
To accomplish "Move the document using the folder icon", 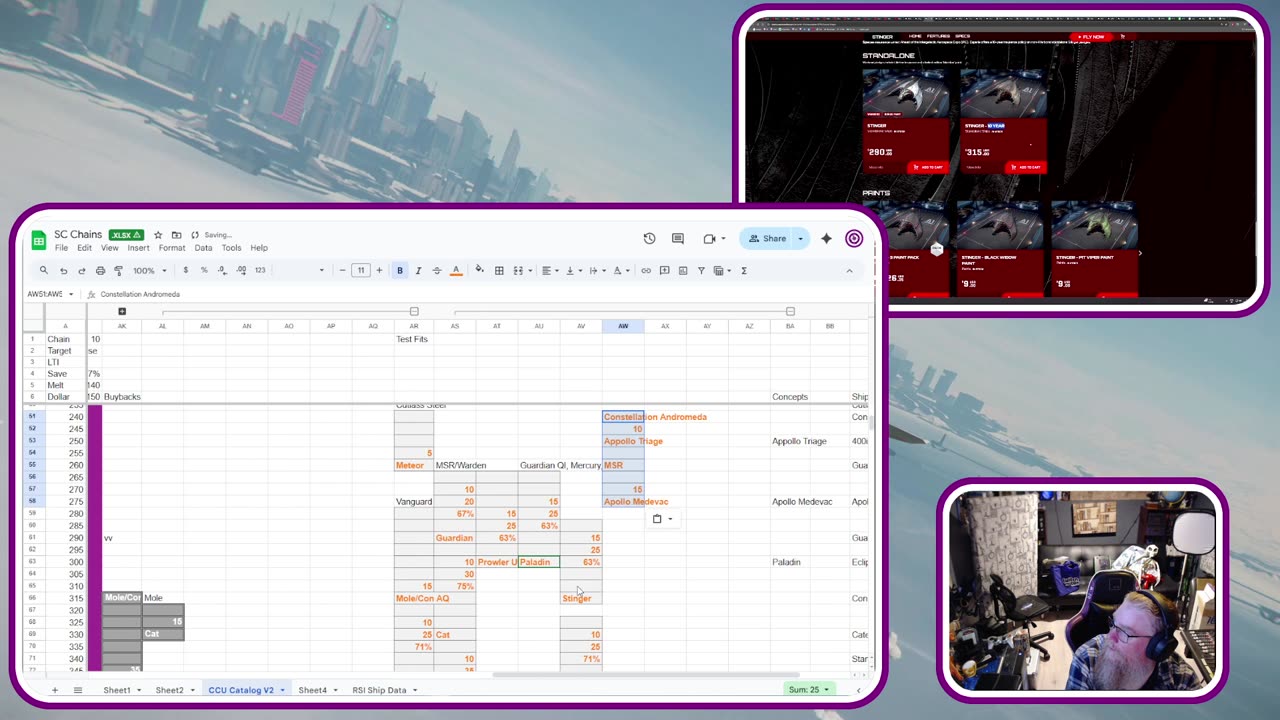I will coord(176,235).
